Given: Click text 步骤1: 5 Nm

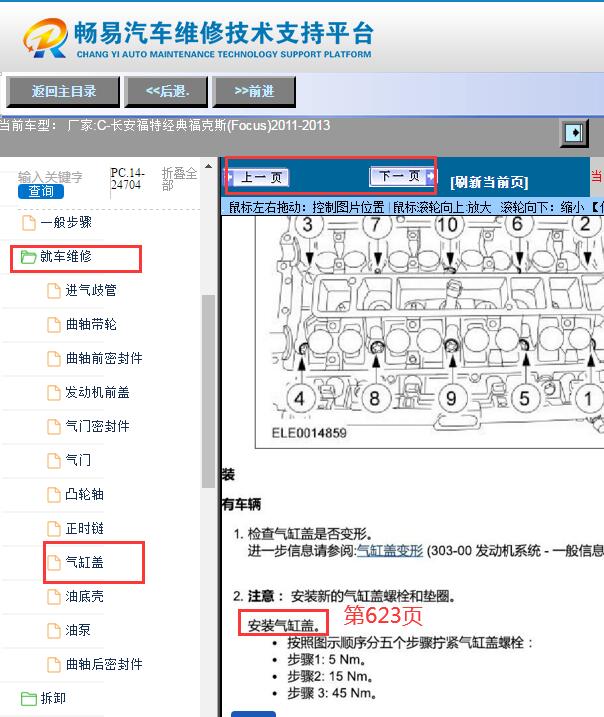Looking at the screenshot, I should [x=326, y=660].
